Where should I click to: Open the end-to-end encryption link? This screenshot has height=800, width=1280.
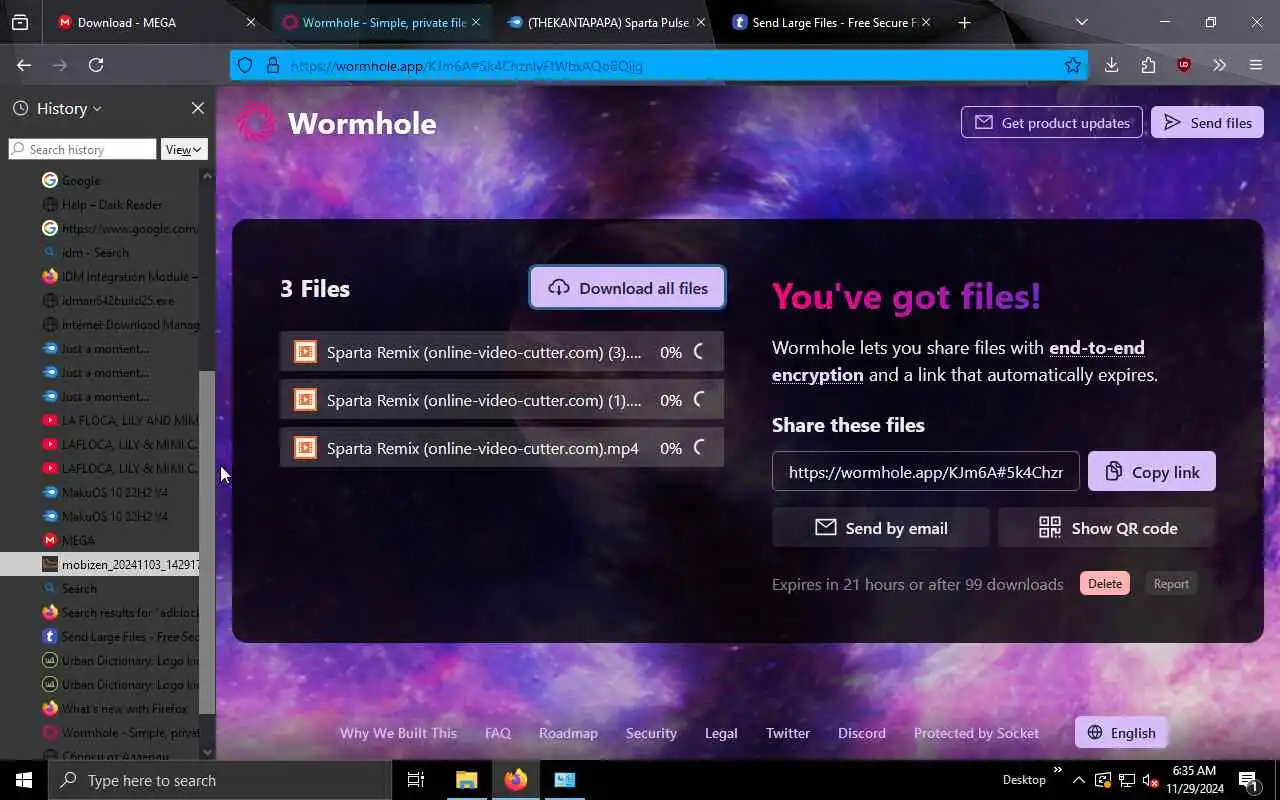point(958,361)
